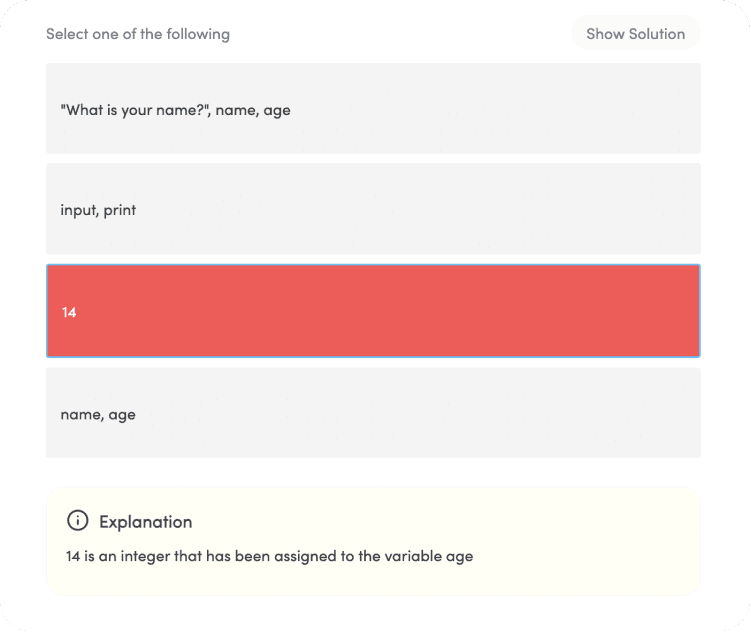This screenshot has width=751, height=632.
Task: Pick the "name, age" answer option
Action: point(373,413)
